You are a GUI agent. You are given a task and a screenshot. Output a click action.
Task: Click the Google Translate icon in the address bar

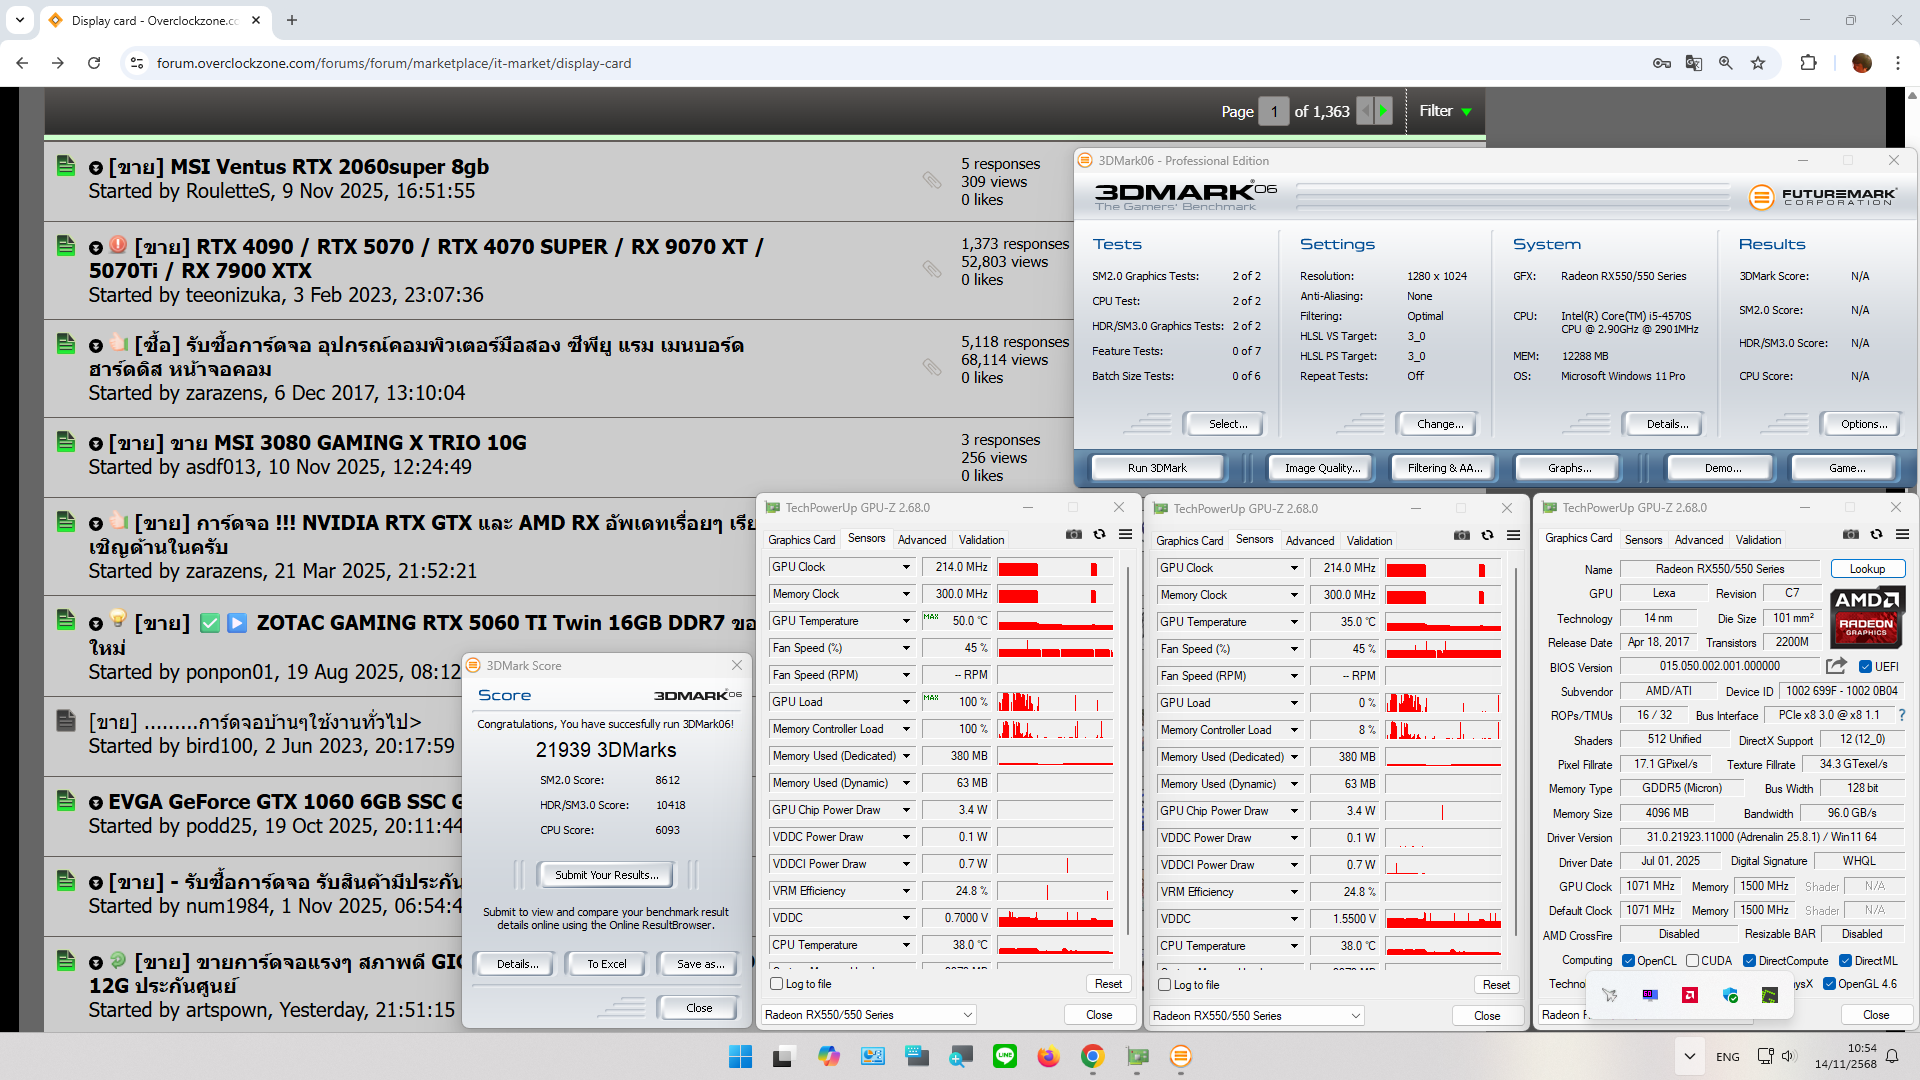[1694, 63]
